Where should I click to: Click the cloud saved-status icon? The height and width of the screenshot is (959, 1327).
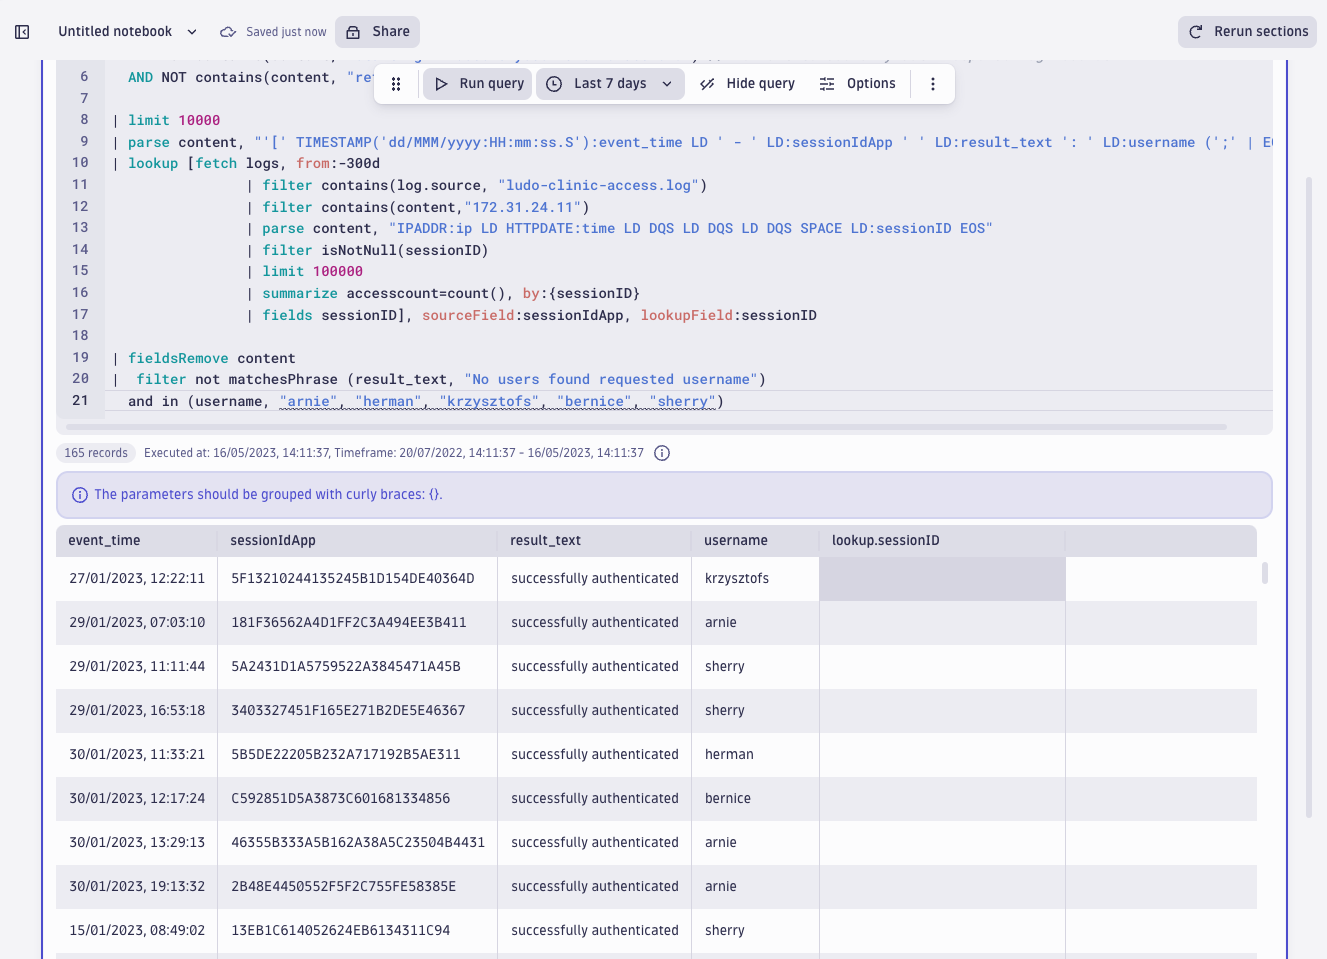click(228, 31)
